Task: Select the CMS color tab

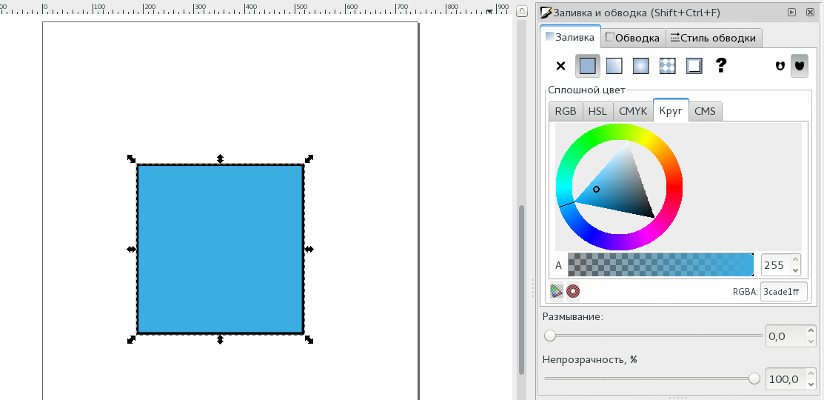Action: [705, 111]
